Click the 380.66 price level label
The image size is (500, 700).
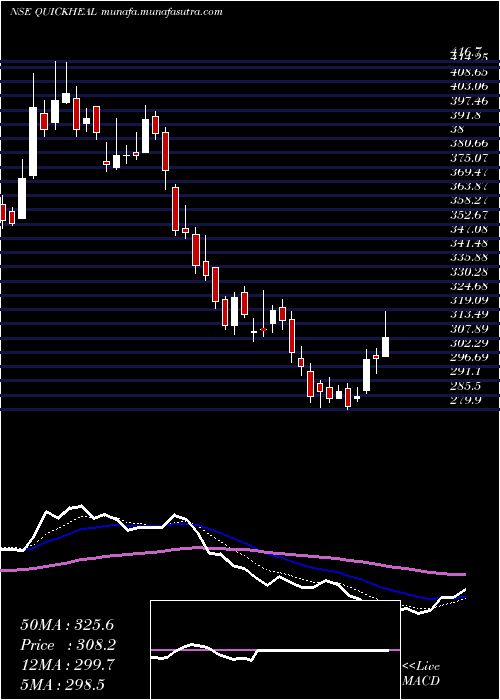470,143
